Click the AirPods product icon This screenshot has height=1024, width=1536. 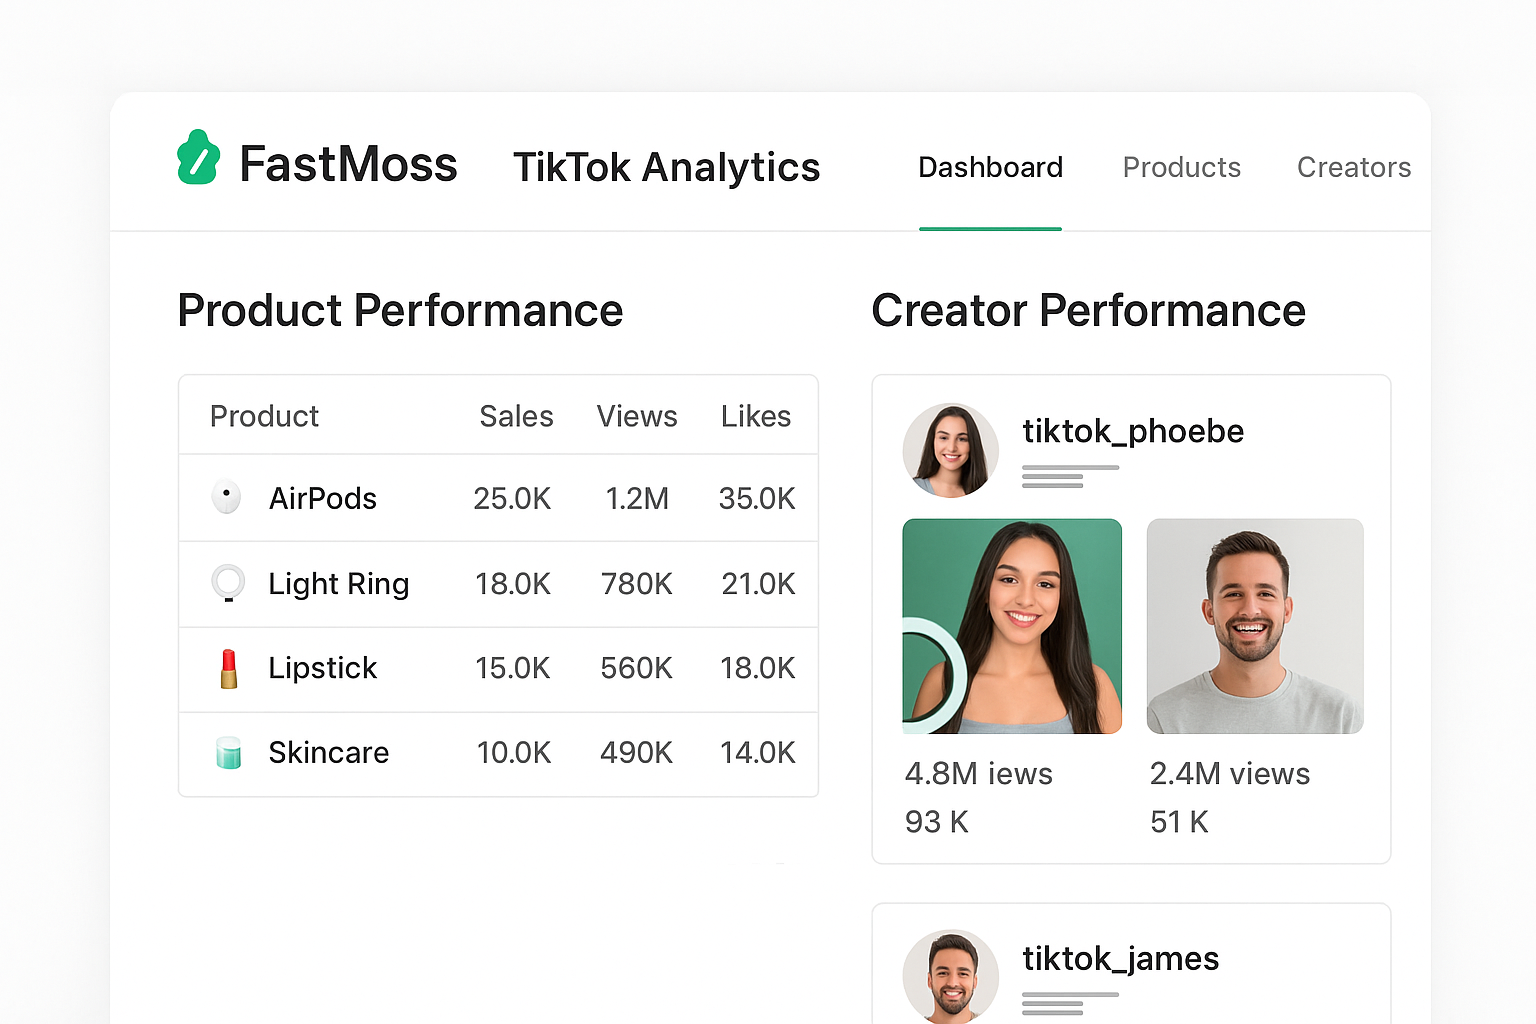point(227,497)
